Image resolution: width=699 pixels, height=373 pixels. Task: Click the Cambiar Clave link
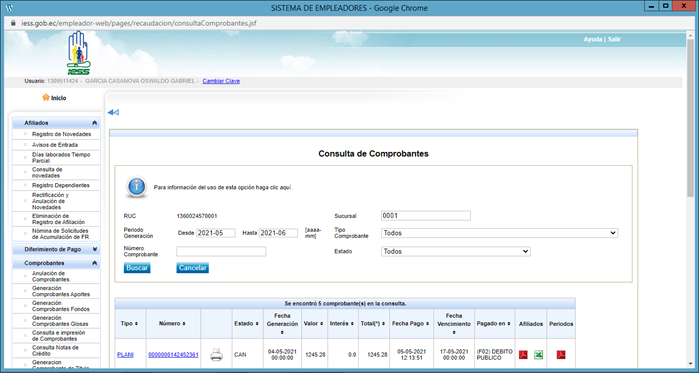(221, 81)
